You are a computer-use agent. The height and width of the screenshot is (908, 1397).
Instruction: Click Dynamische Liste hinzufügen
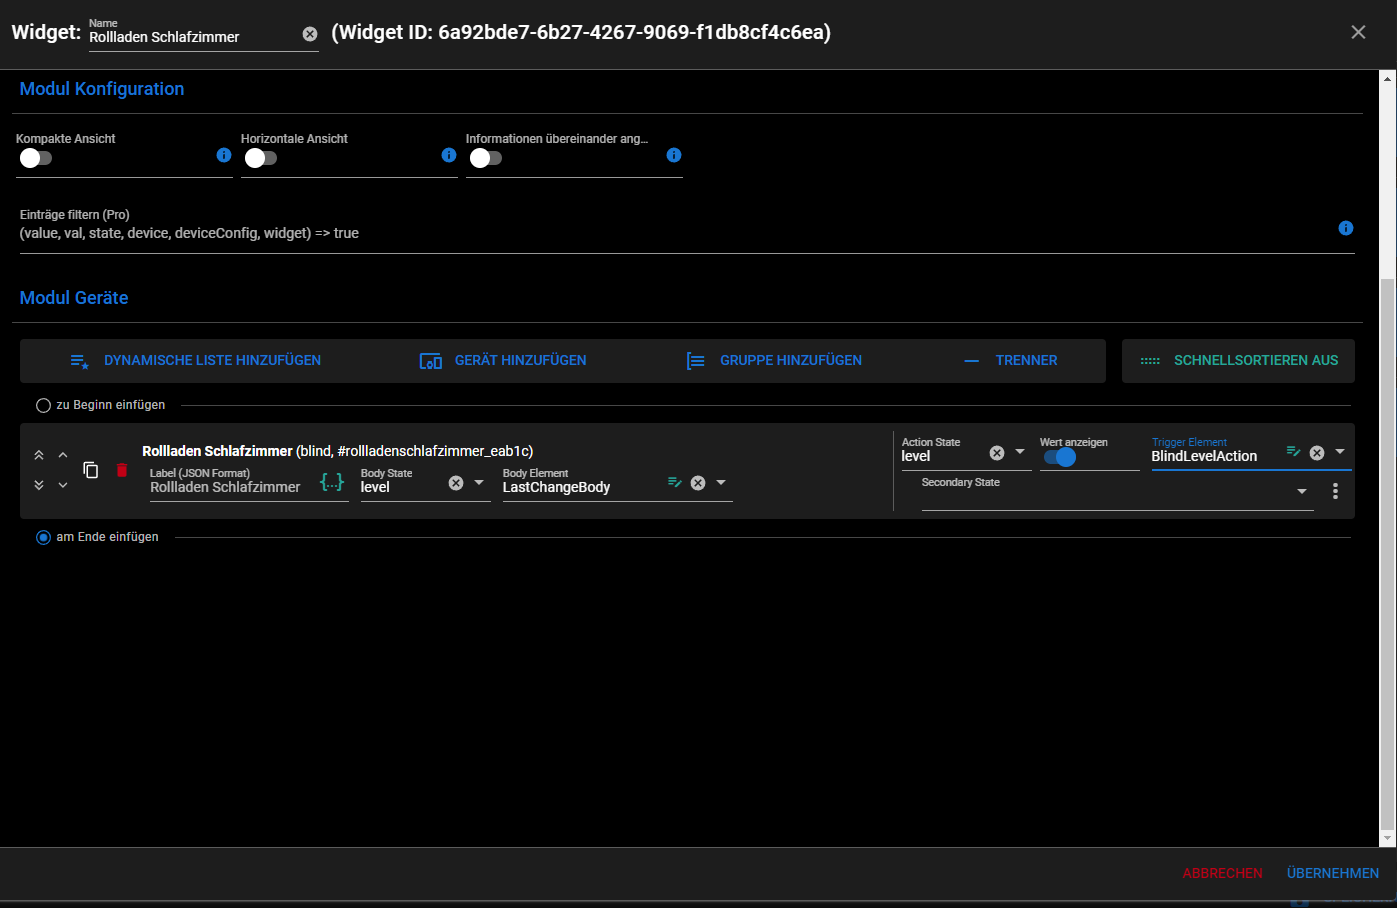point(195,361)
